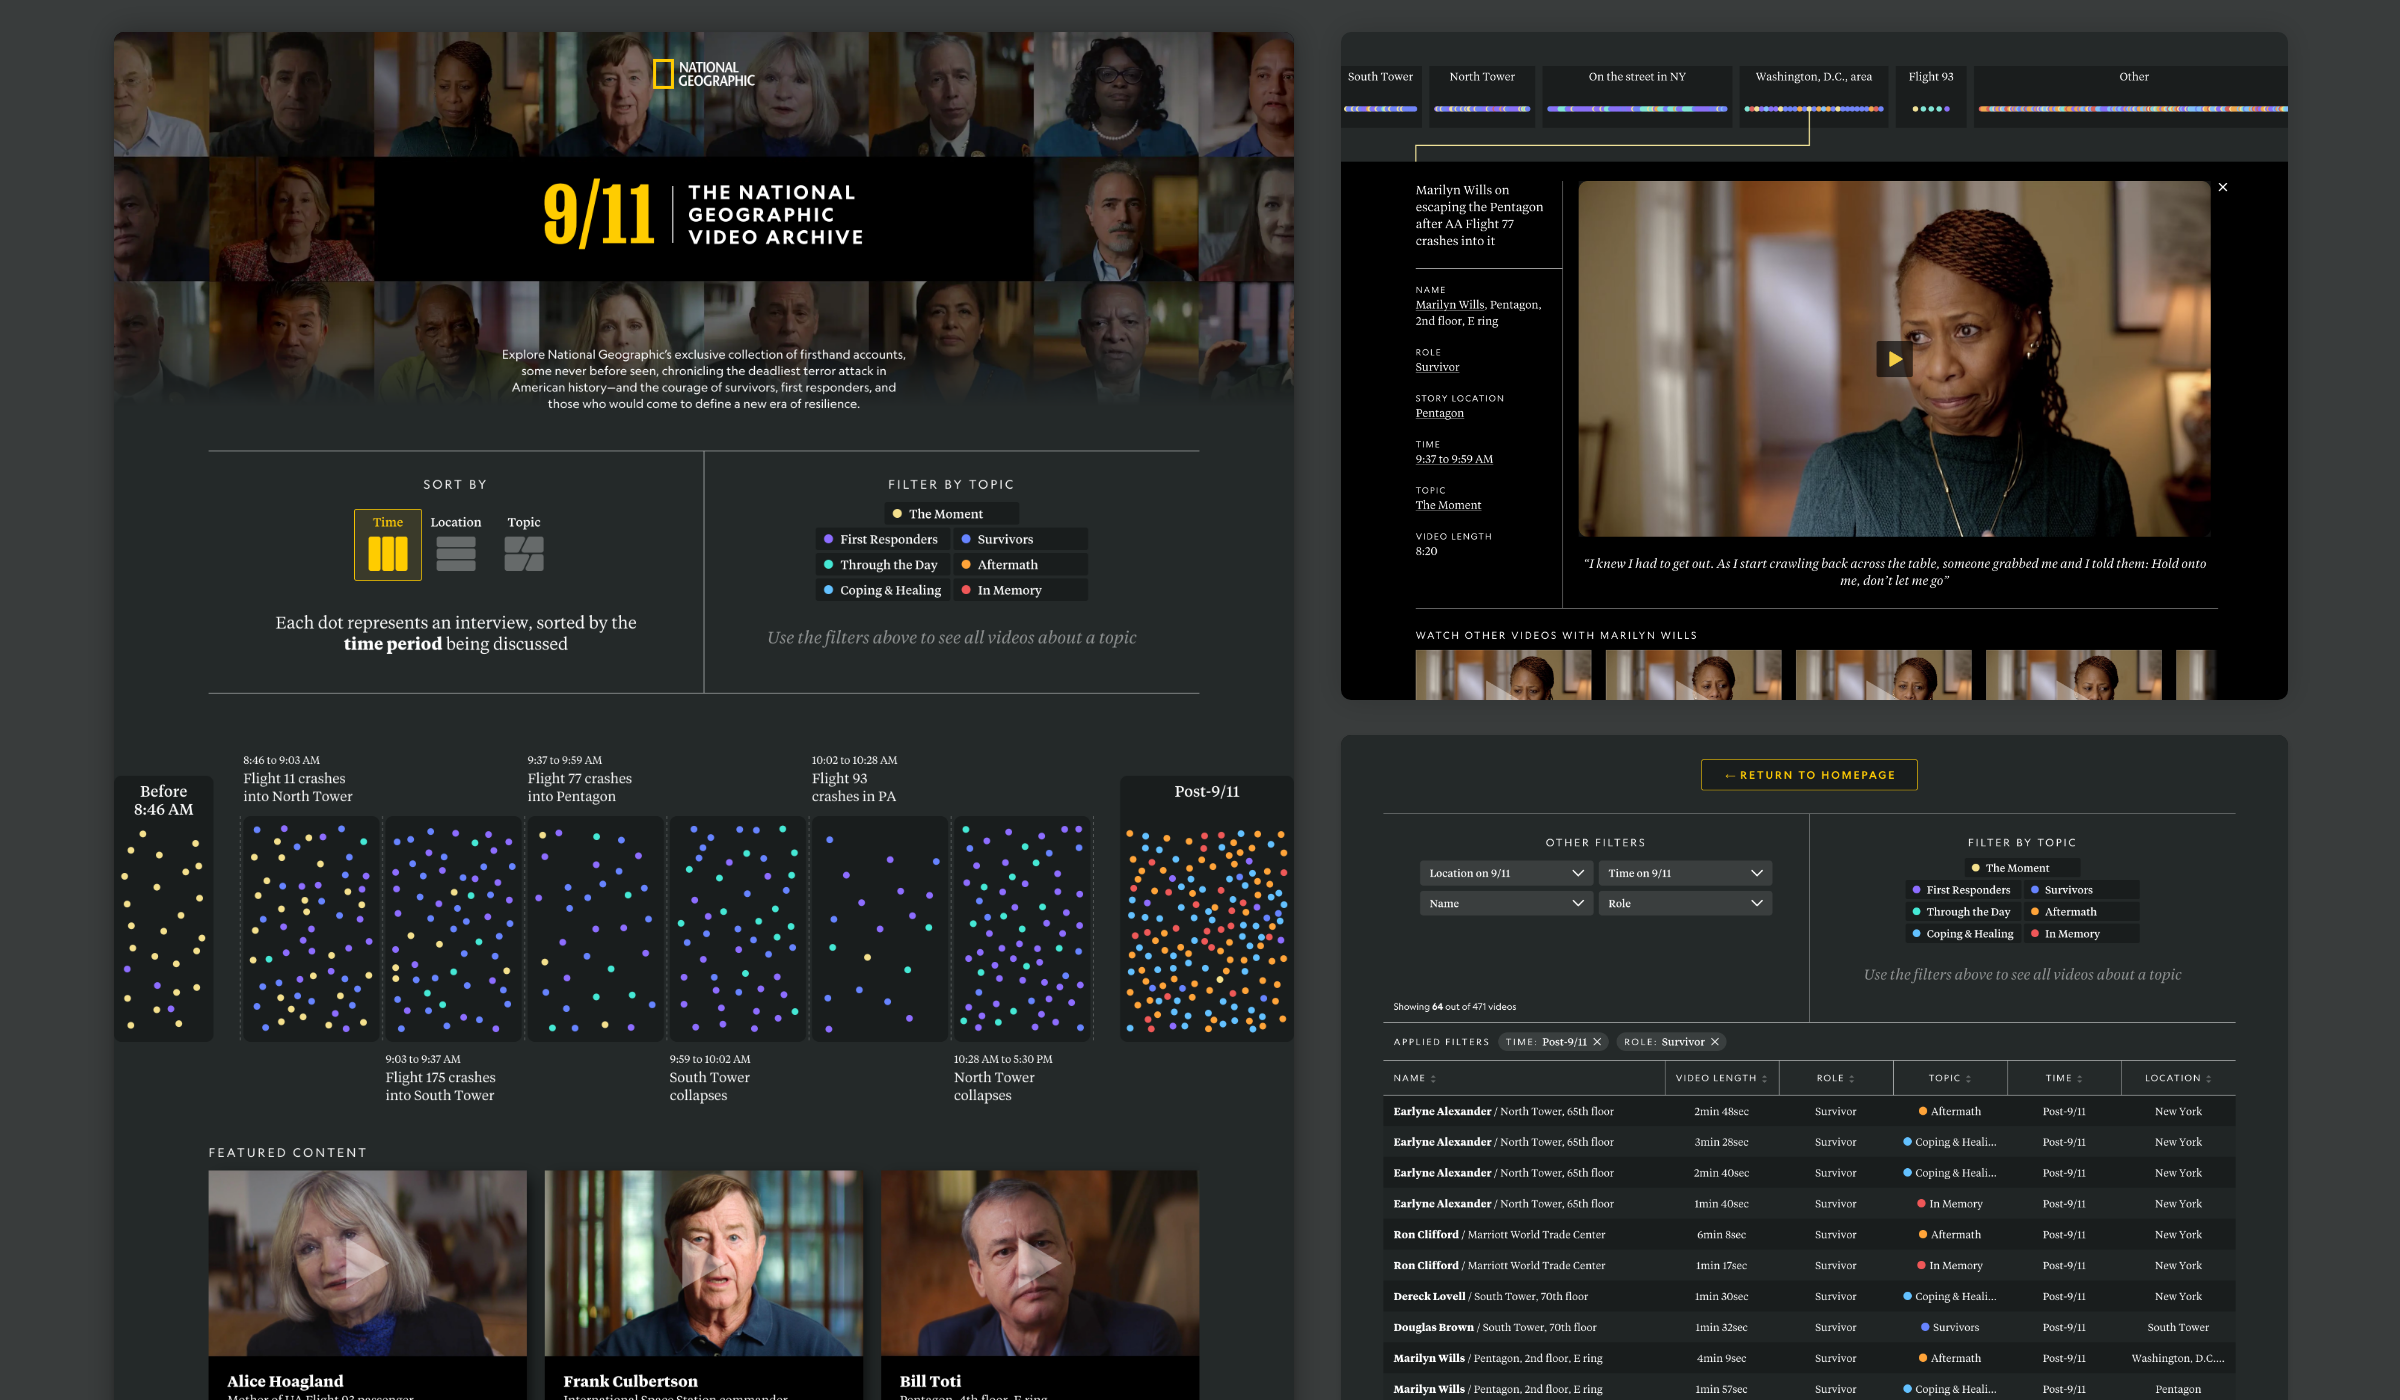The image size is (2400, 1400).
Task: Open Dereck Lovell 1min 30sec table row
Action: [x=1809, y=1297]
